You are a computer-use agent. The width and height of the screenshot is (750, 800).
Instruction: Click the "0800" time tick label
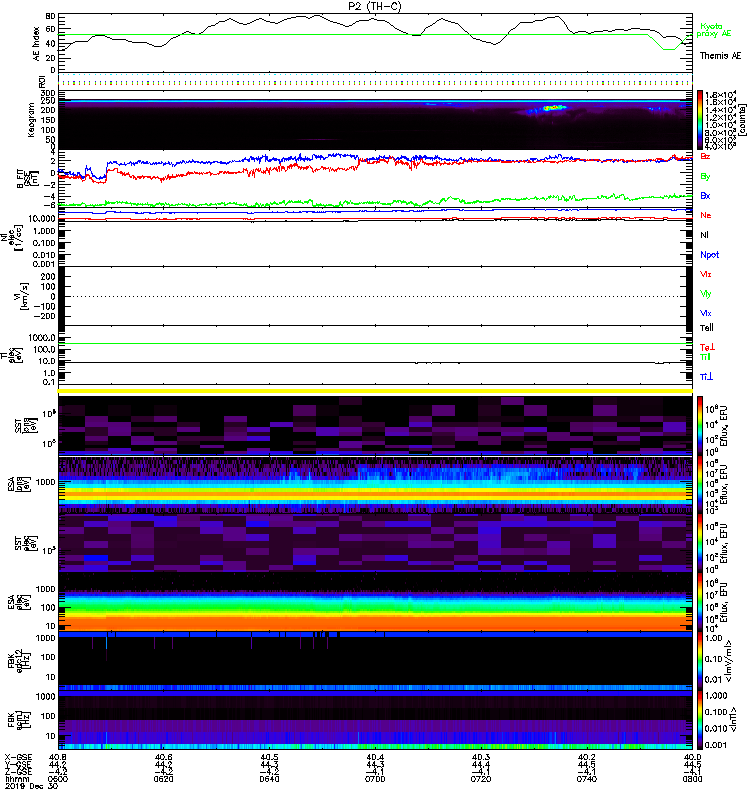692,779
